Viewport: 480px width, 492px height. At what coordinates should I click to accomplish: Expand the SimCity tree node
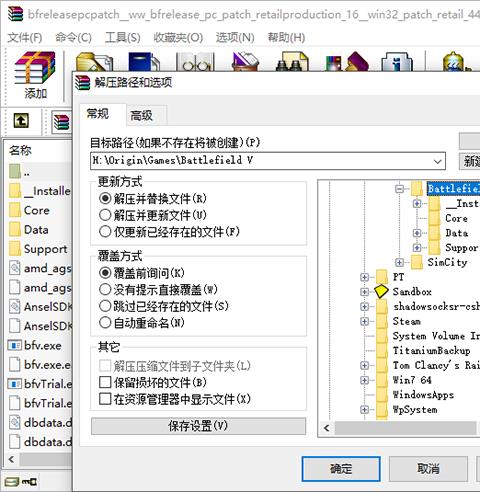click(x=399, y=262)
